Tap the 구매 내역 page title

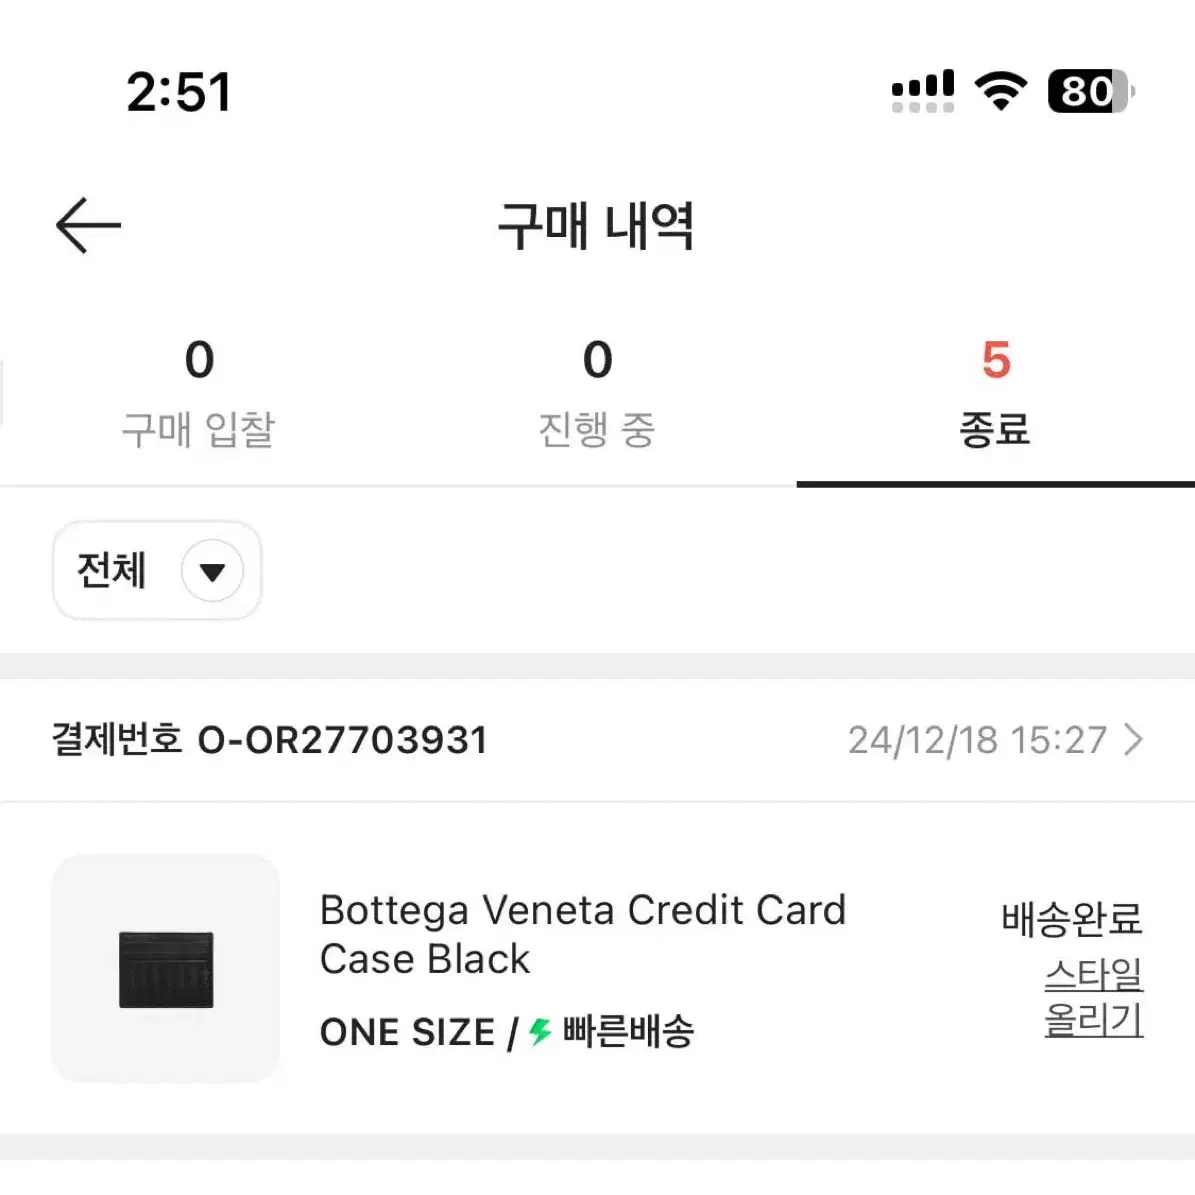click(596, 226)
